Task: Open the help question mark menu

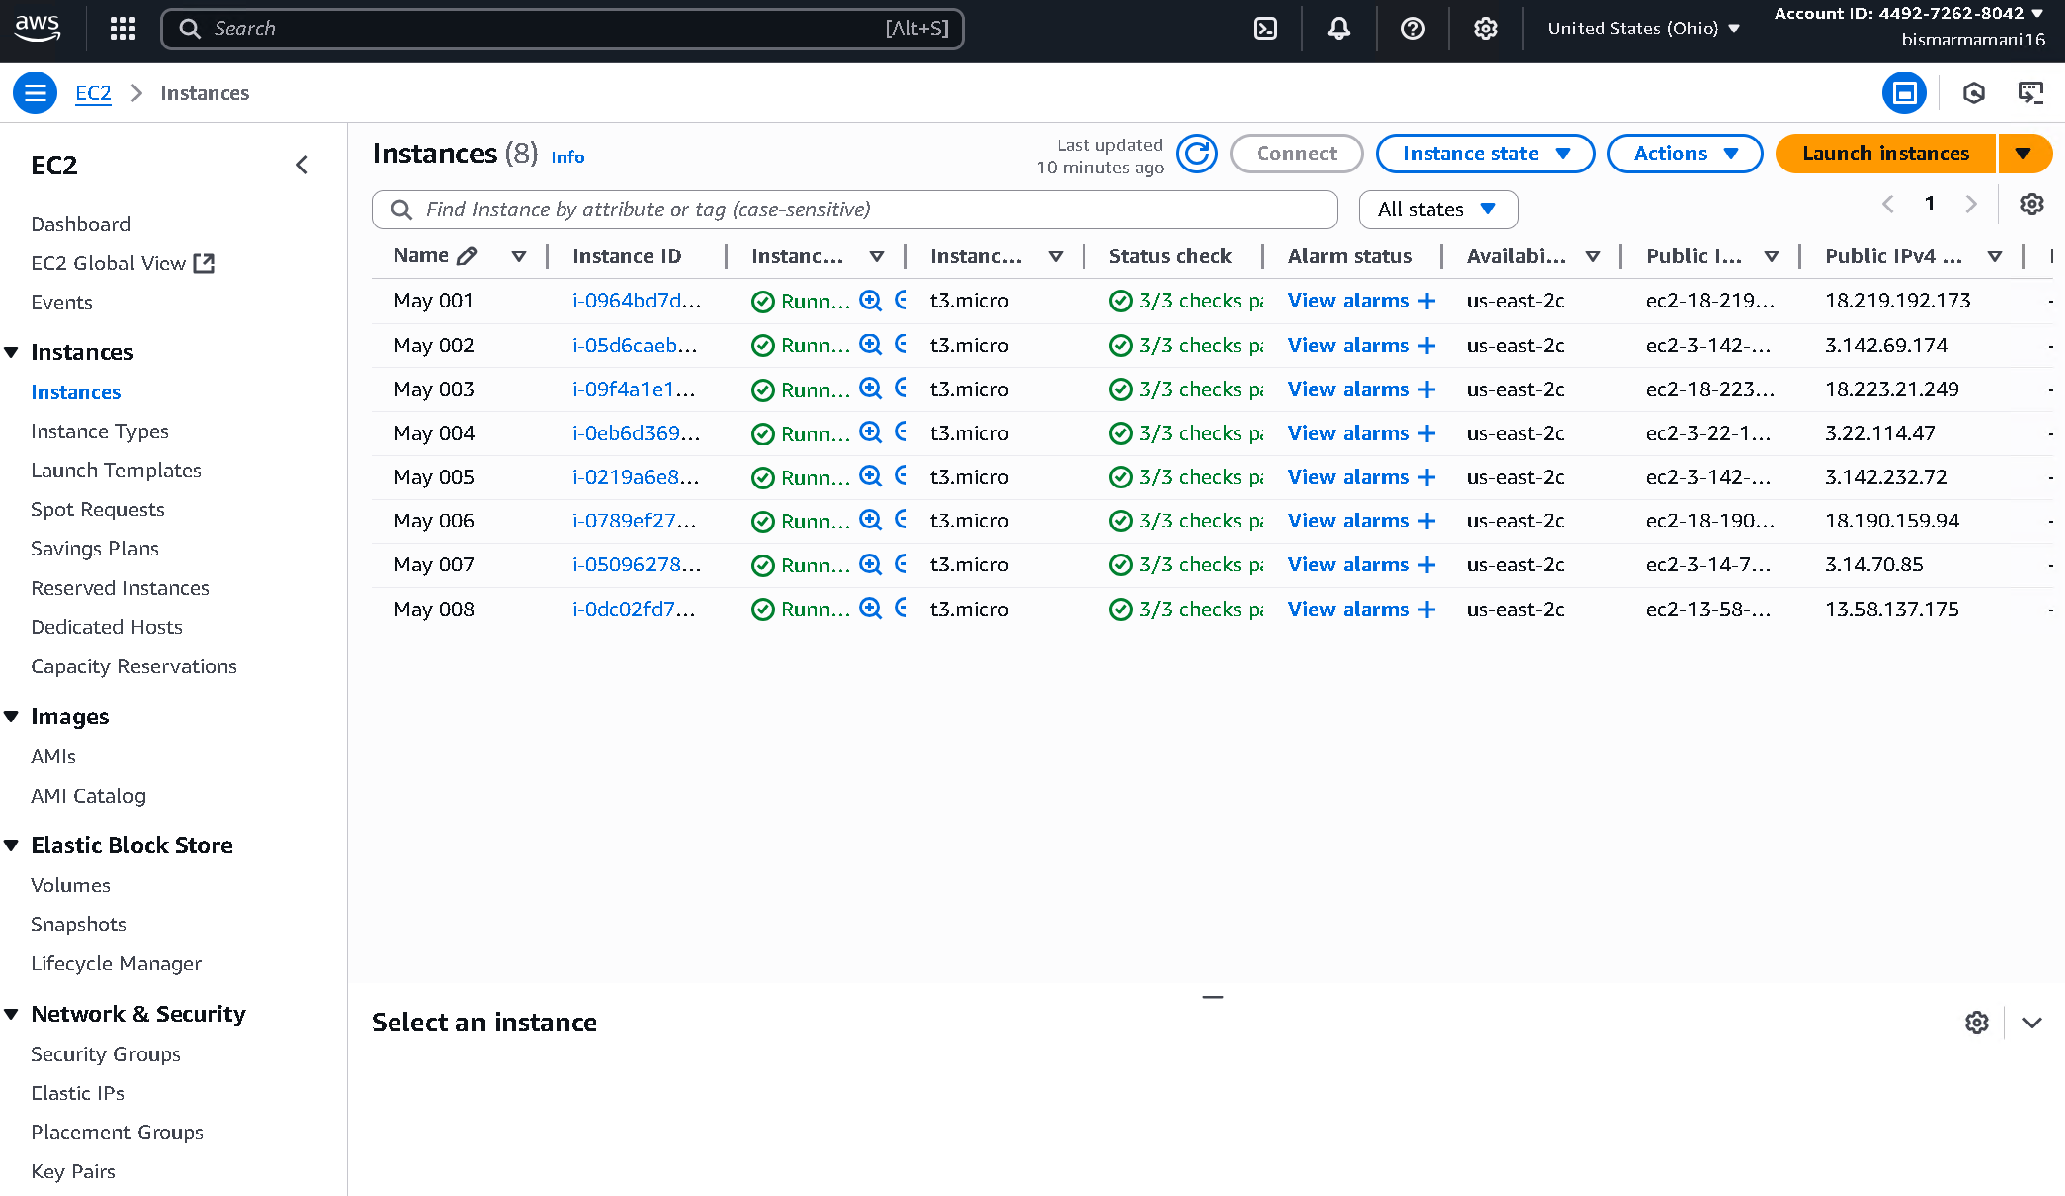Action: (1413, 28)
